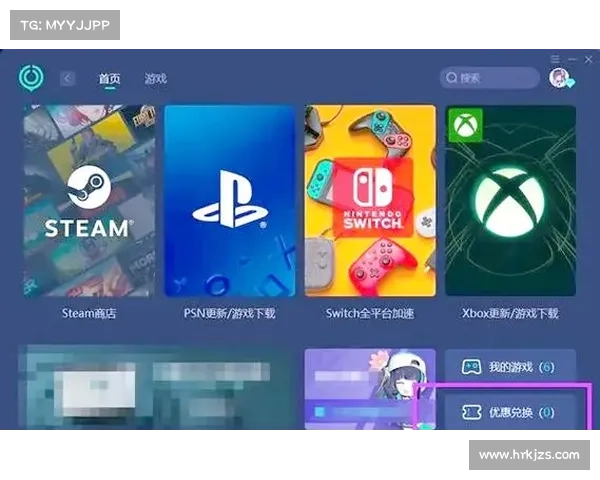The width and height of the screenshot is (600, 480).
Task: Open the anime girl promo banner
Action: tap(370, 389)
